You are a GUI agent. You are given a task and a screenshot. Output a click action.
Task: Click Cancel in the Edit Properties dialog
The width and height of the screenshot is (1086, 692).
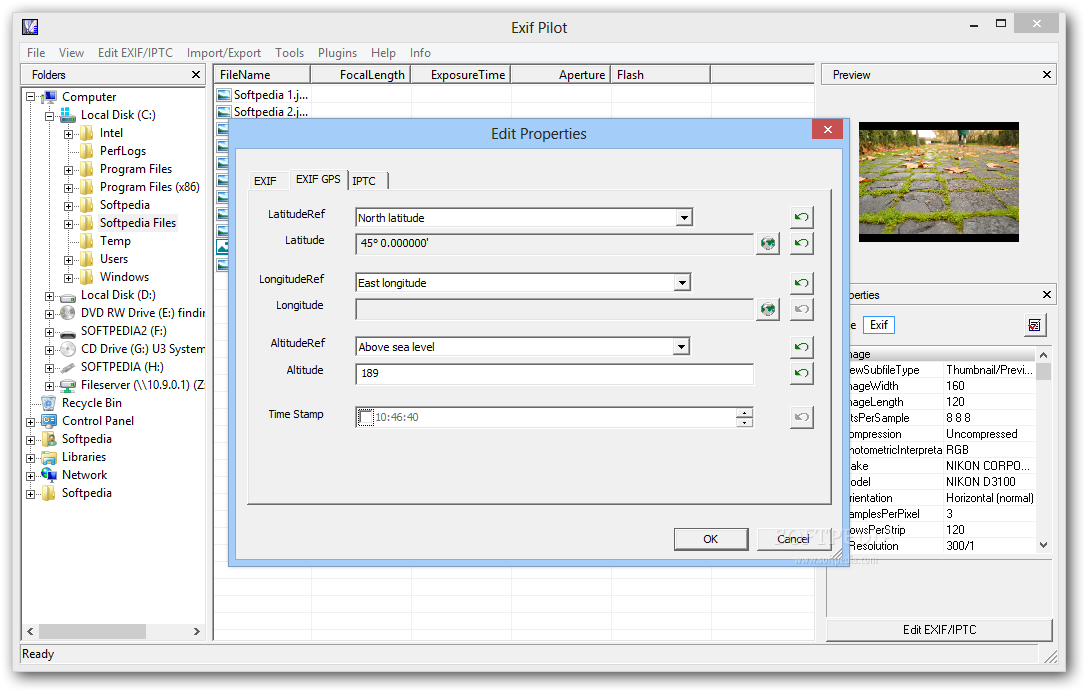tap(793, 539)
